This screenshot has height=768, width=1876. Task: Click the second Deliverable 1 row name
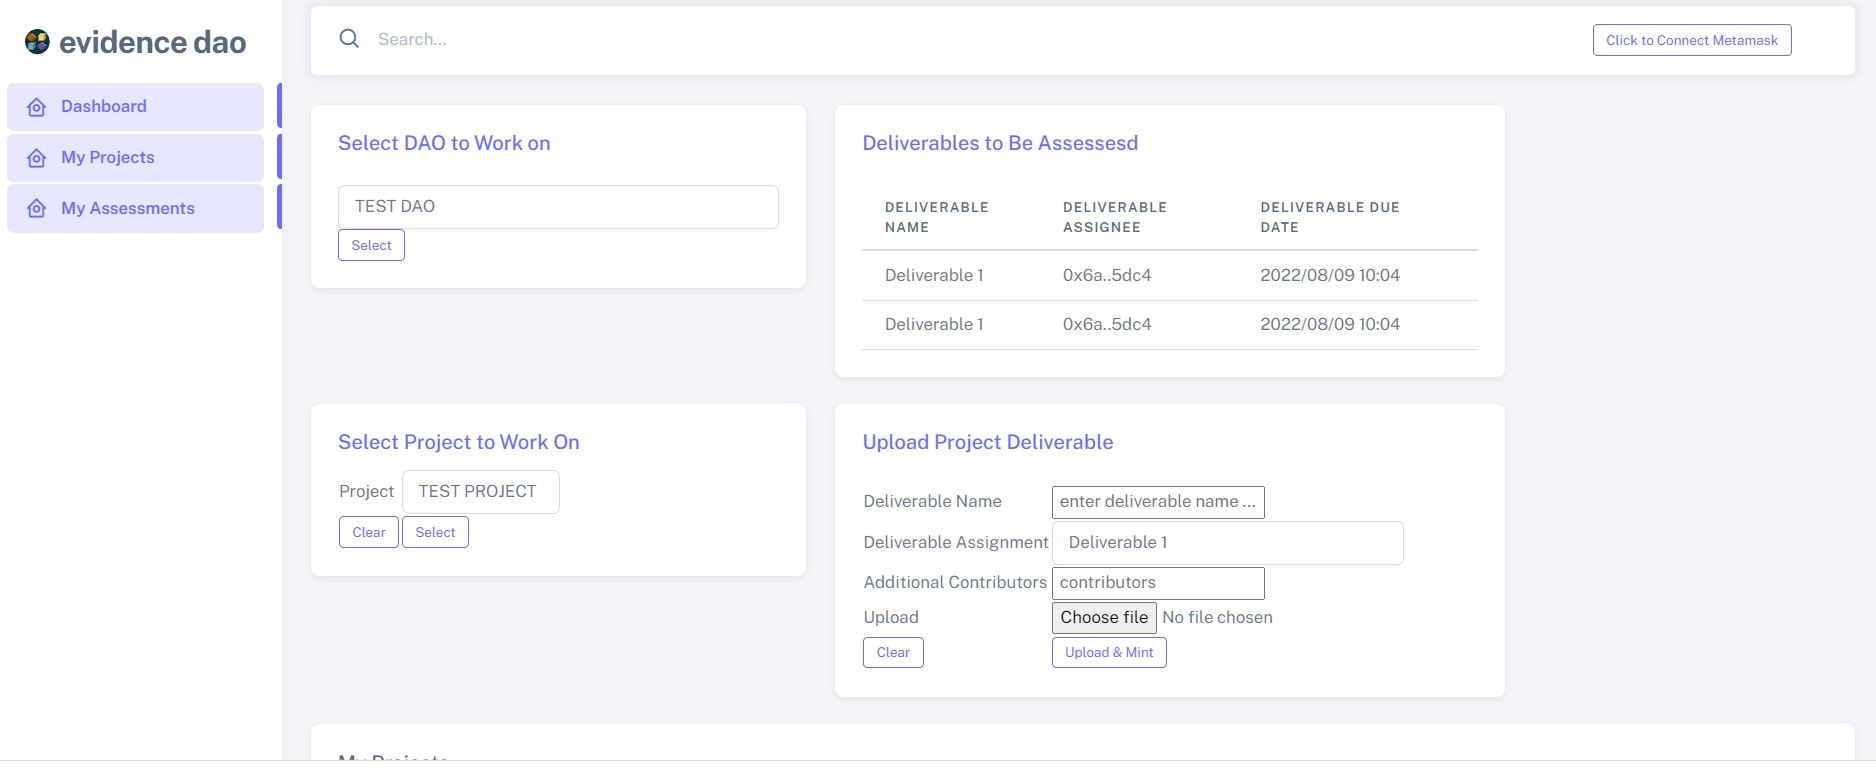point(934,324)
